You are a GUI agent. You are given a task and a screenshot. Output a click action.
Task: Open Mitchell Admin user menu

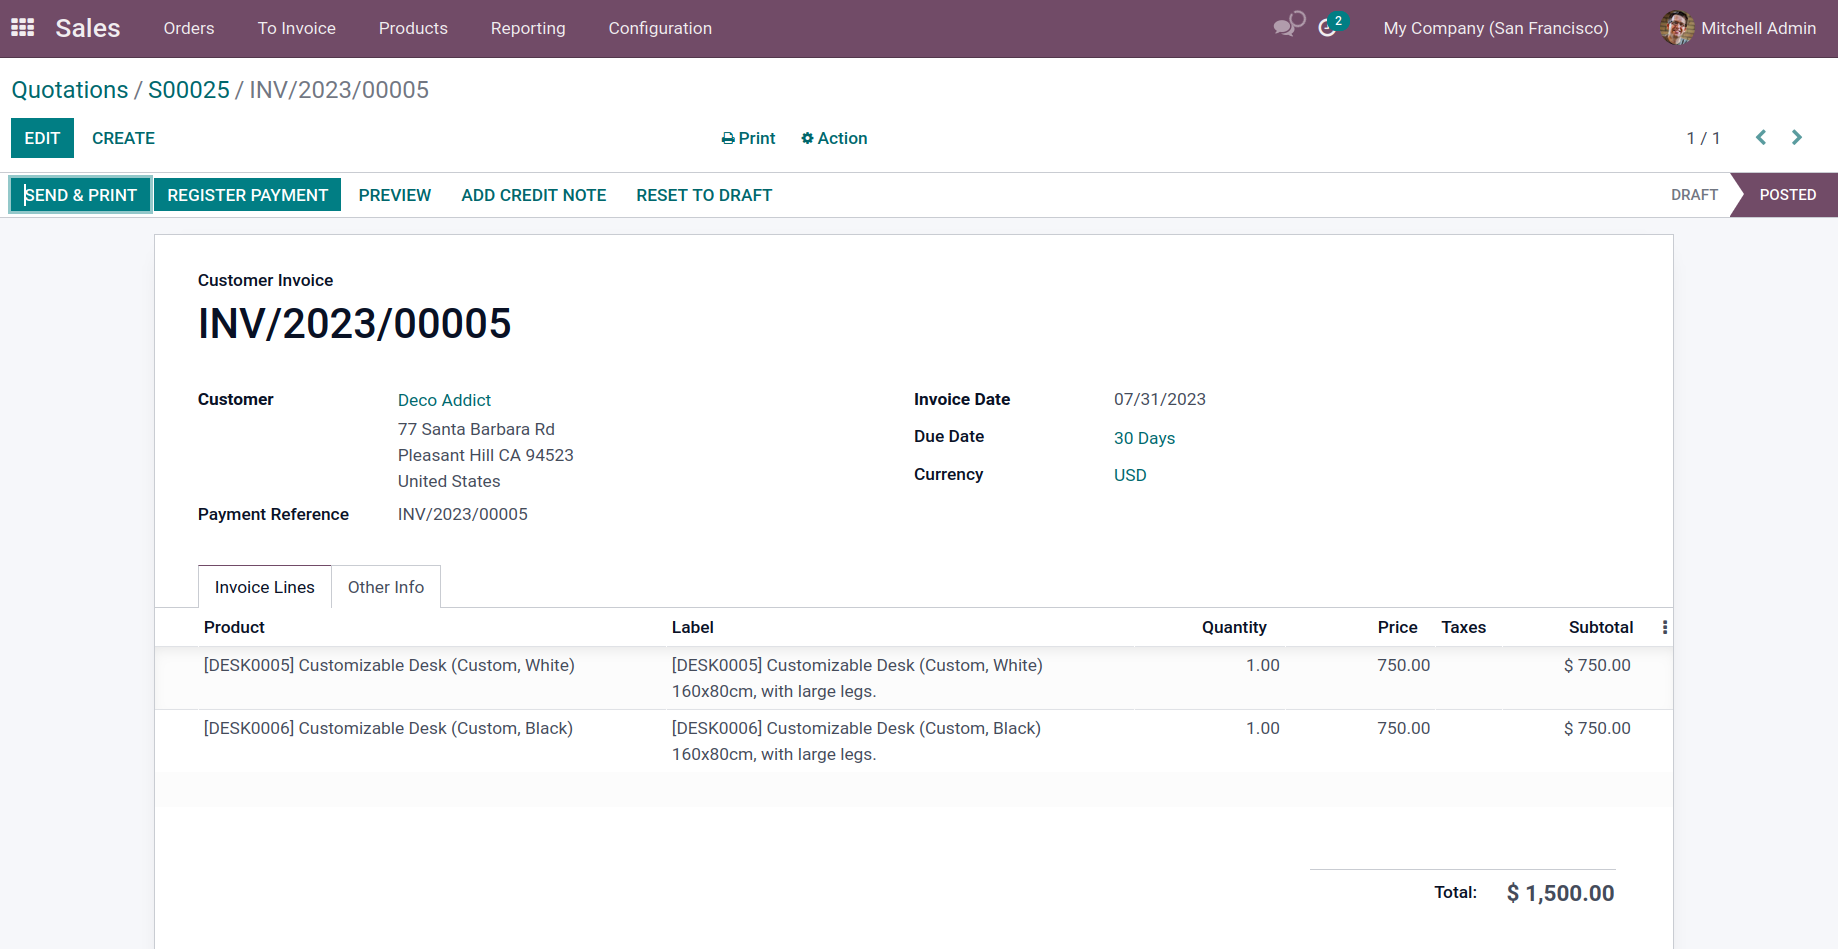point(1738,28)
